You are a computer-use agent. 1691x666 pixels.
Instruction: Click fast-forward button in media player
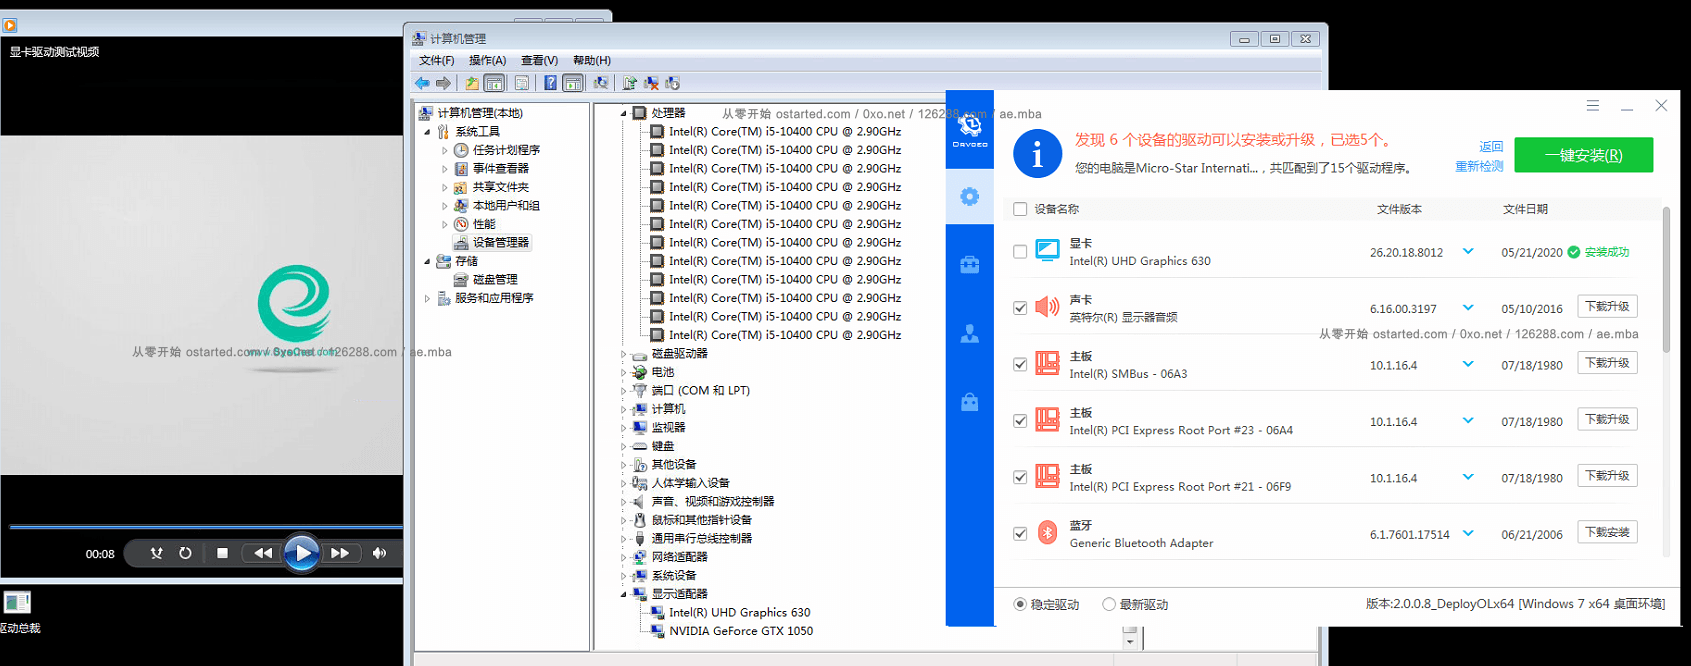click(340, 553)
